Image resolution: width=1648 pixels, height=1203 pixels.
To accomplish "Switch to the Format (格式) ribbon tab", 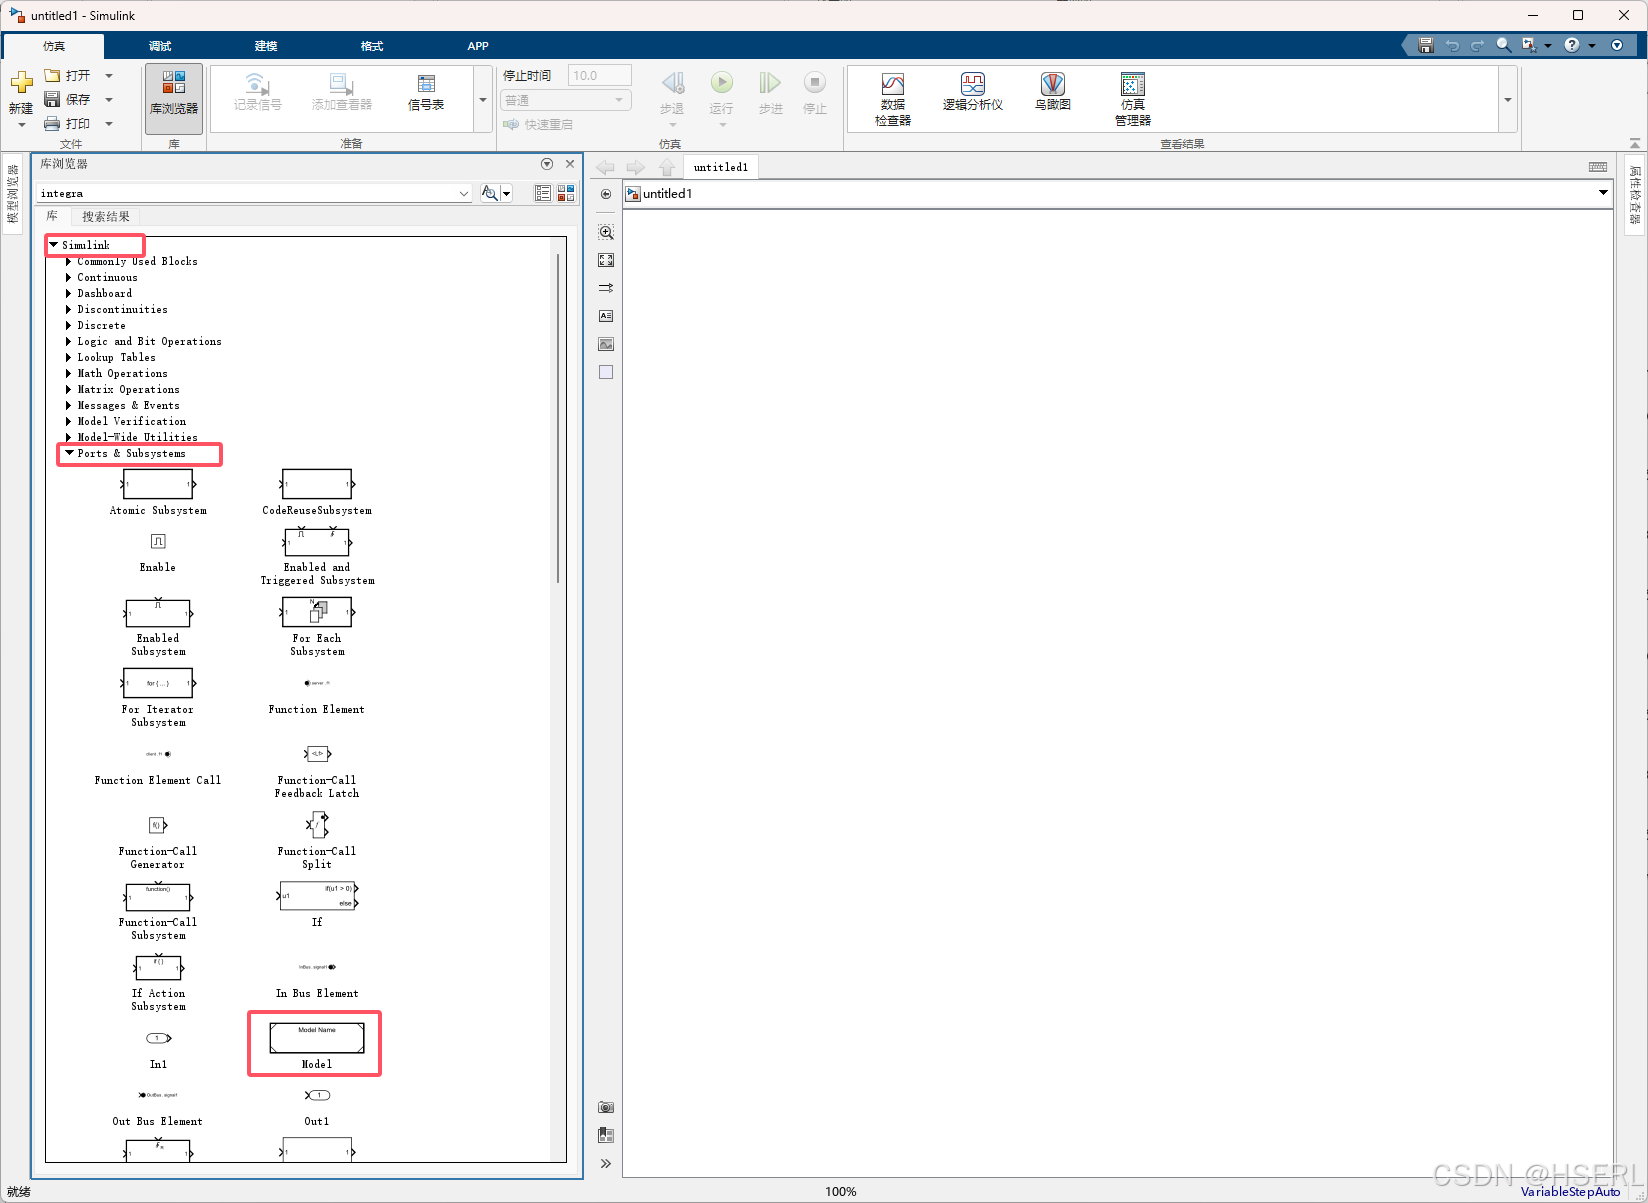I will [372, 46].
